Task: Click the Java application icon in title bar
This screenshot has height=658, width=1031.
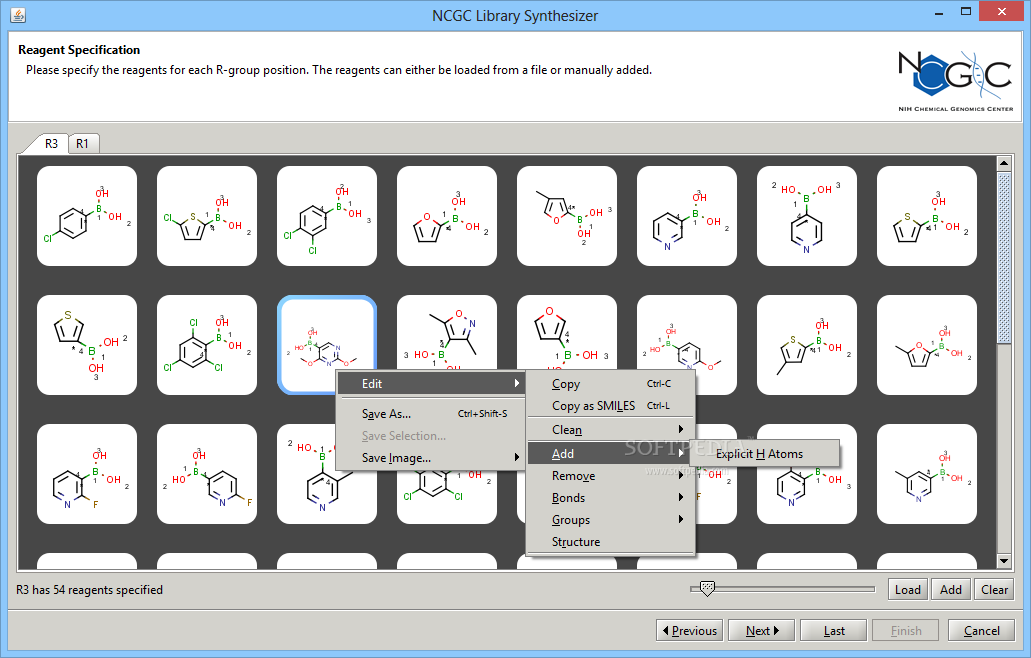Action: tap(18, 14)
